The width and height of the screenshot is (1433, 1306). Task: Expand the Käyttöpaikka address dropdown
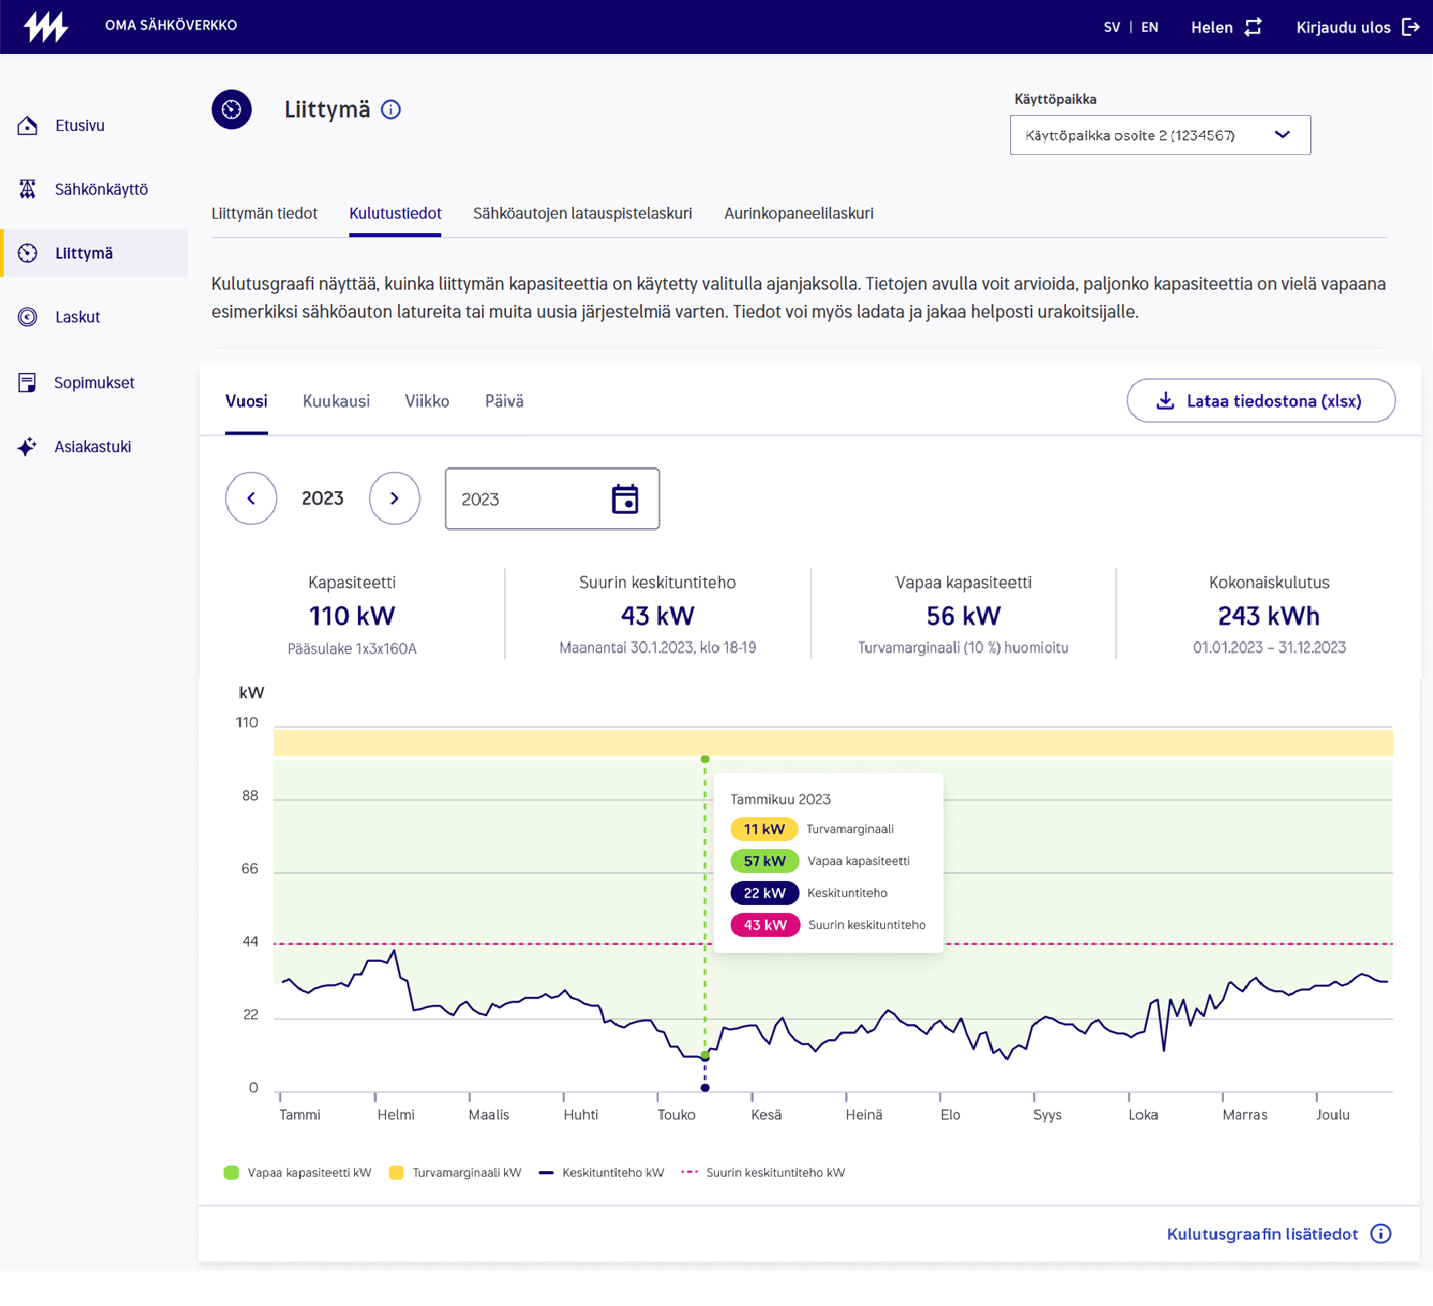pyautogui.click(x=1159, y=135)
